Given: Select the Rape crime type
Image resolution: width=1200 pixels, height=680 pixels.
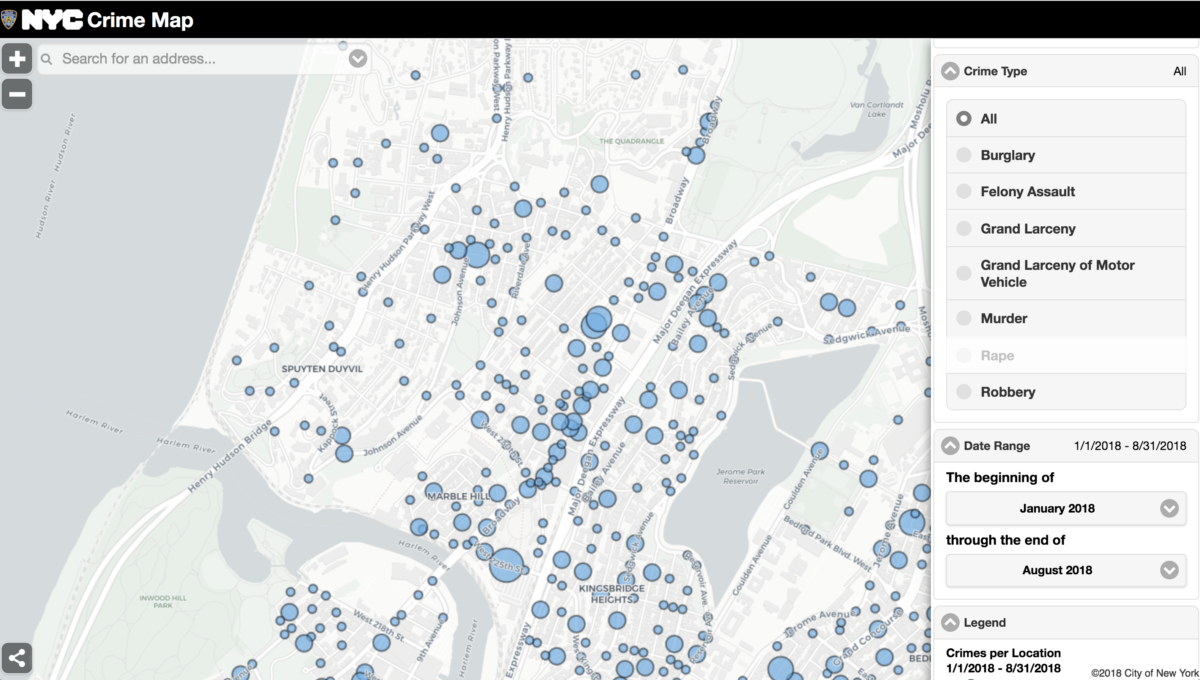Looking at the screenshot, I should tap(1066, 355).
